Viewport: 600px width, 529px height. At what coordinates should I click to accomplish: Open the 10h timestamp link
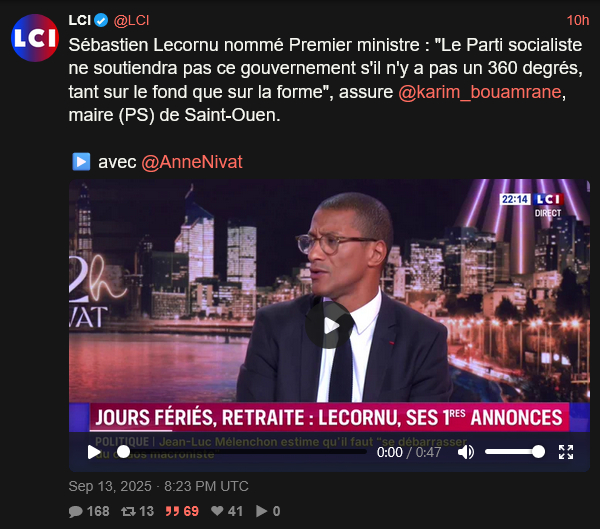pos(577,20)
